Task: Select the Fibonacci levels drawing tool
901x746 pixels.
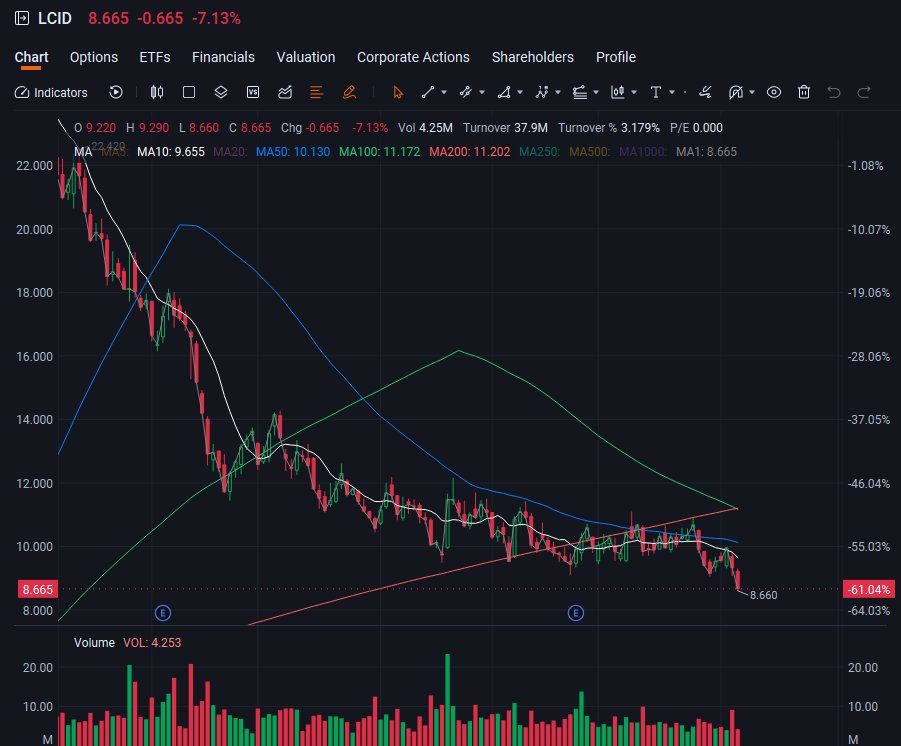Action: [x=580, y=92]
